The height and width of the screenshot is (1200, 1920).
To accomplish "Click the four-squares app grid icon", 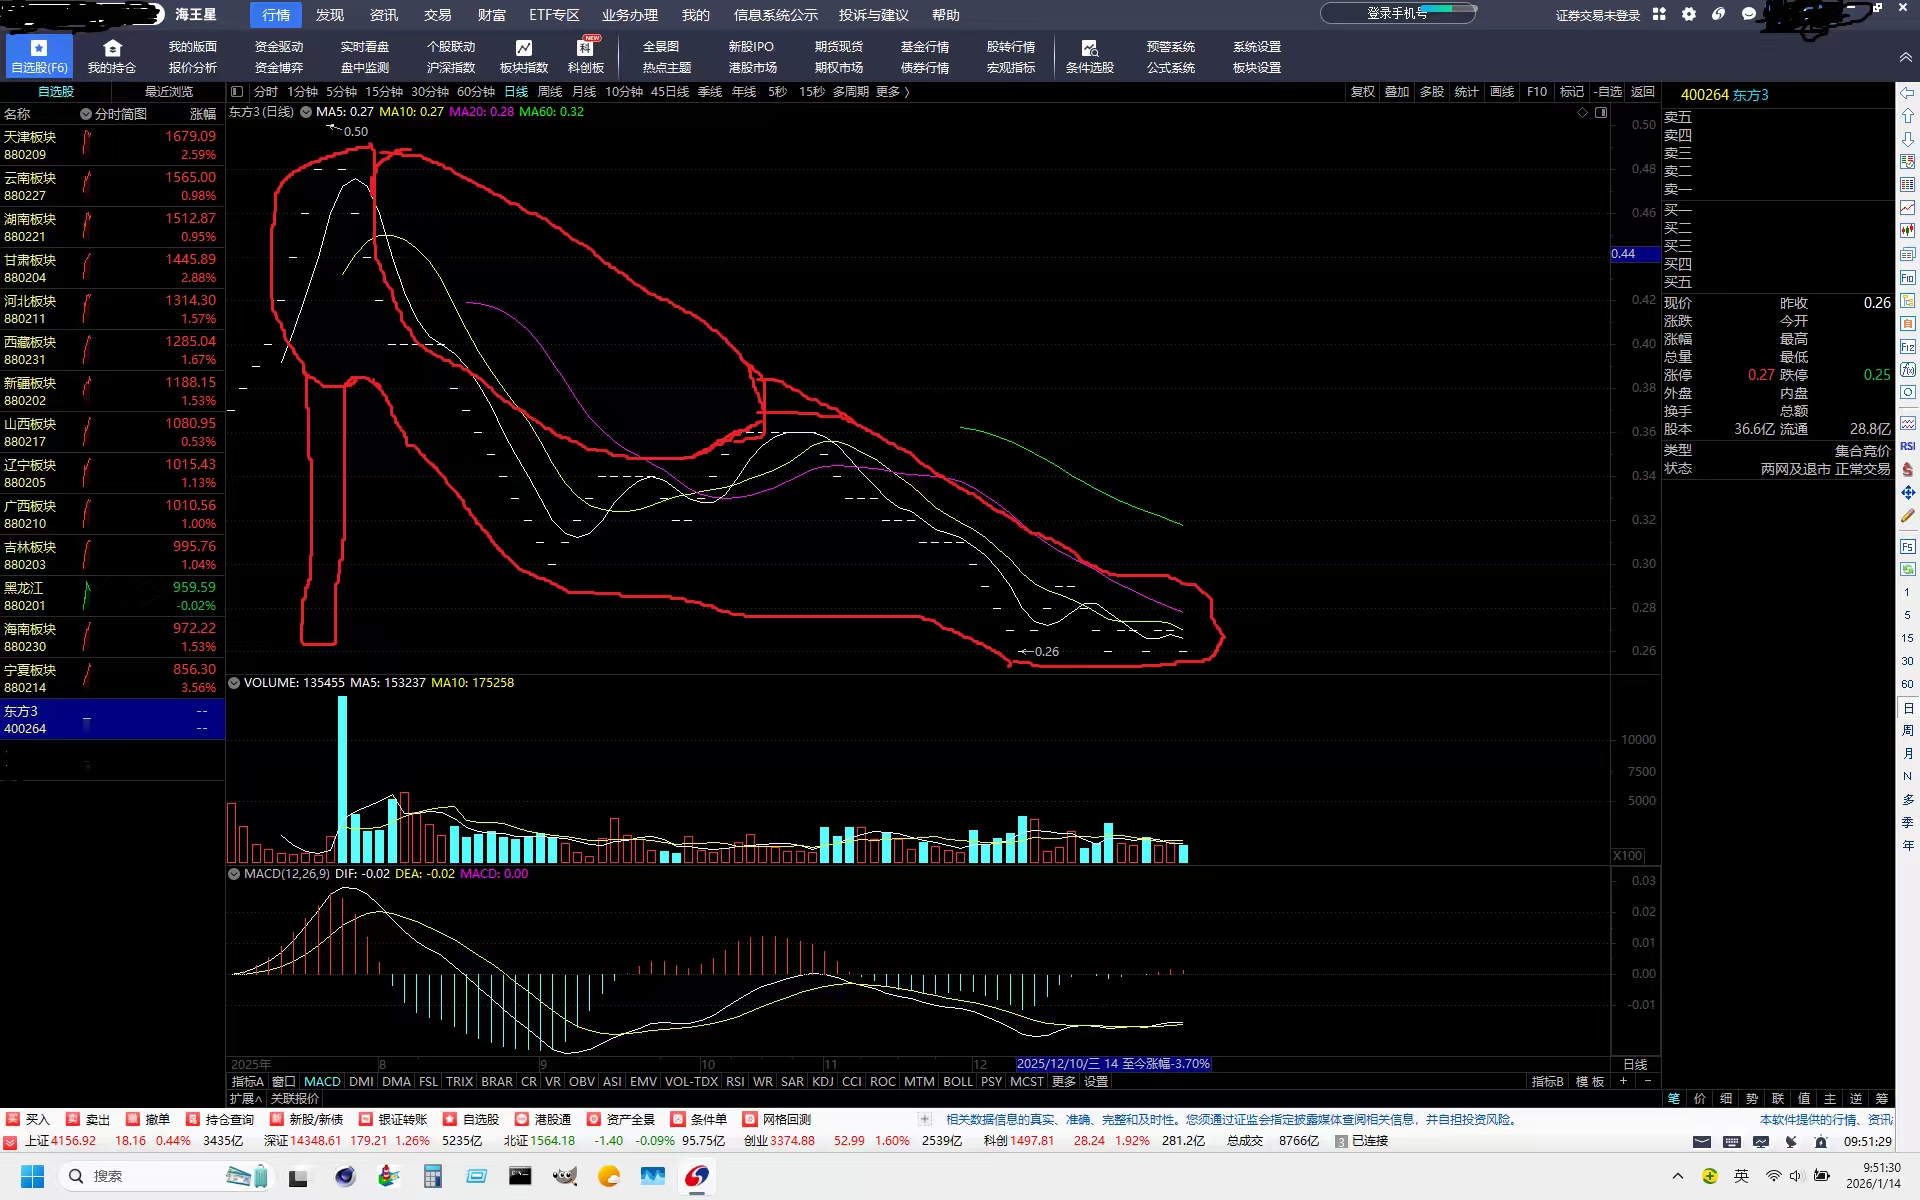I will point(1659,14).
